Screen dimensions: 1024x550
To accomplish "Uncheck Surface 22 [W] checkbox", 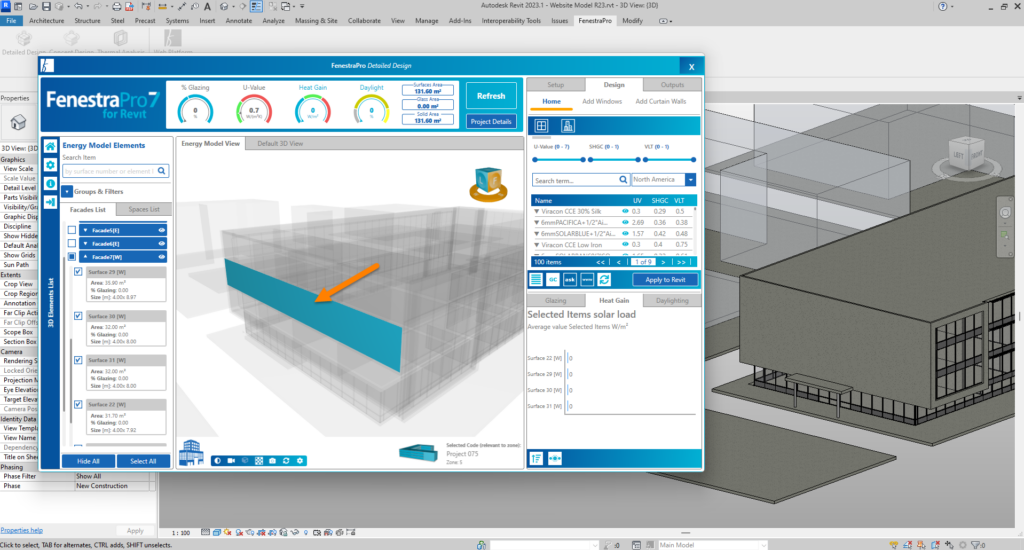I will pyautogui.click(x=78, y=404).
